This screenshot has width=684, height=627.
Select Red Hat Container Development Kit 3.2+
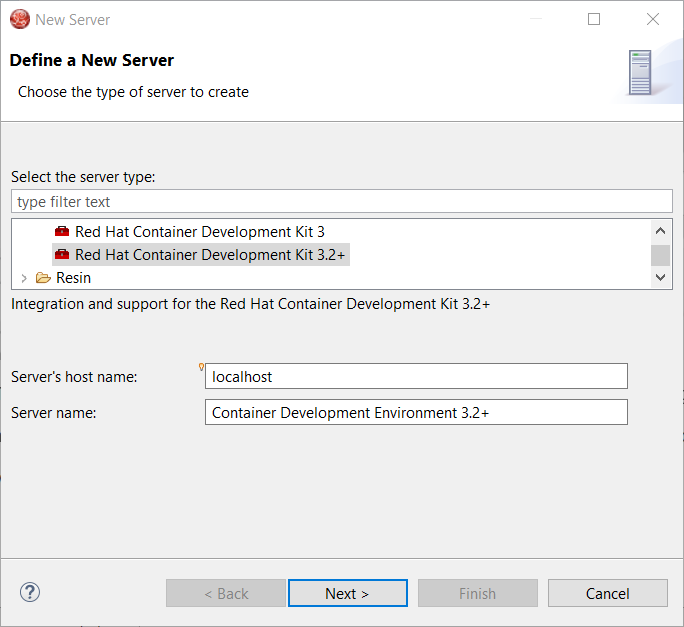(x=211, y=255)
